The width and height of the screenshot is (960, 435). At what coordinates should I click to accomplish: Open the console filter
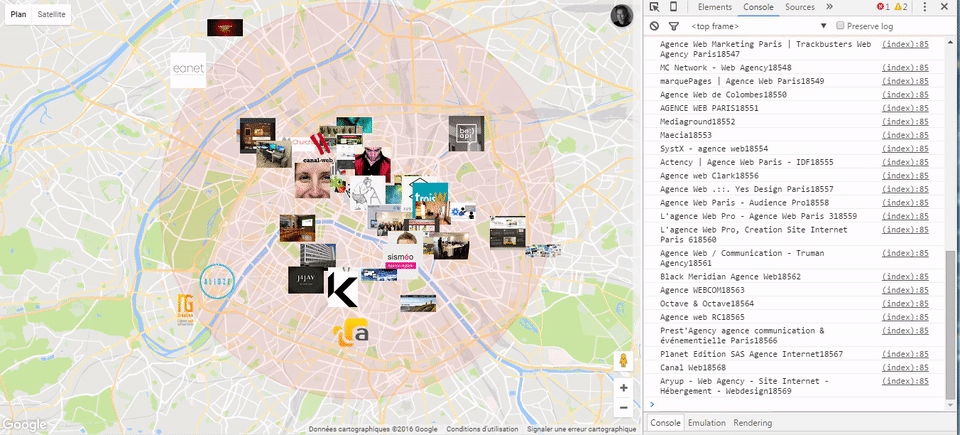673,26
